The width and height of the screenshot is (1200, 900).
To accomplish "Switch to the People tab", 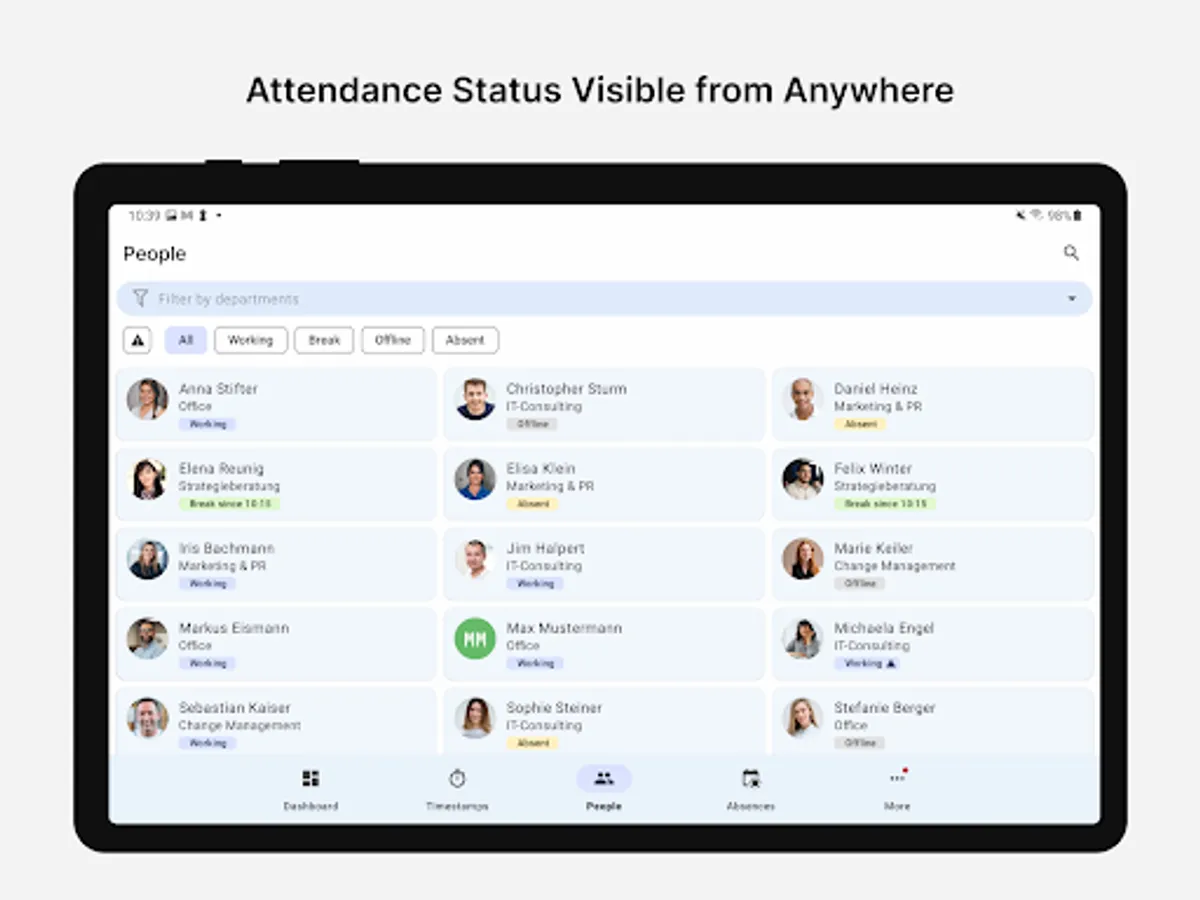I will click(603, 787).
